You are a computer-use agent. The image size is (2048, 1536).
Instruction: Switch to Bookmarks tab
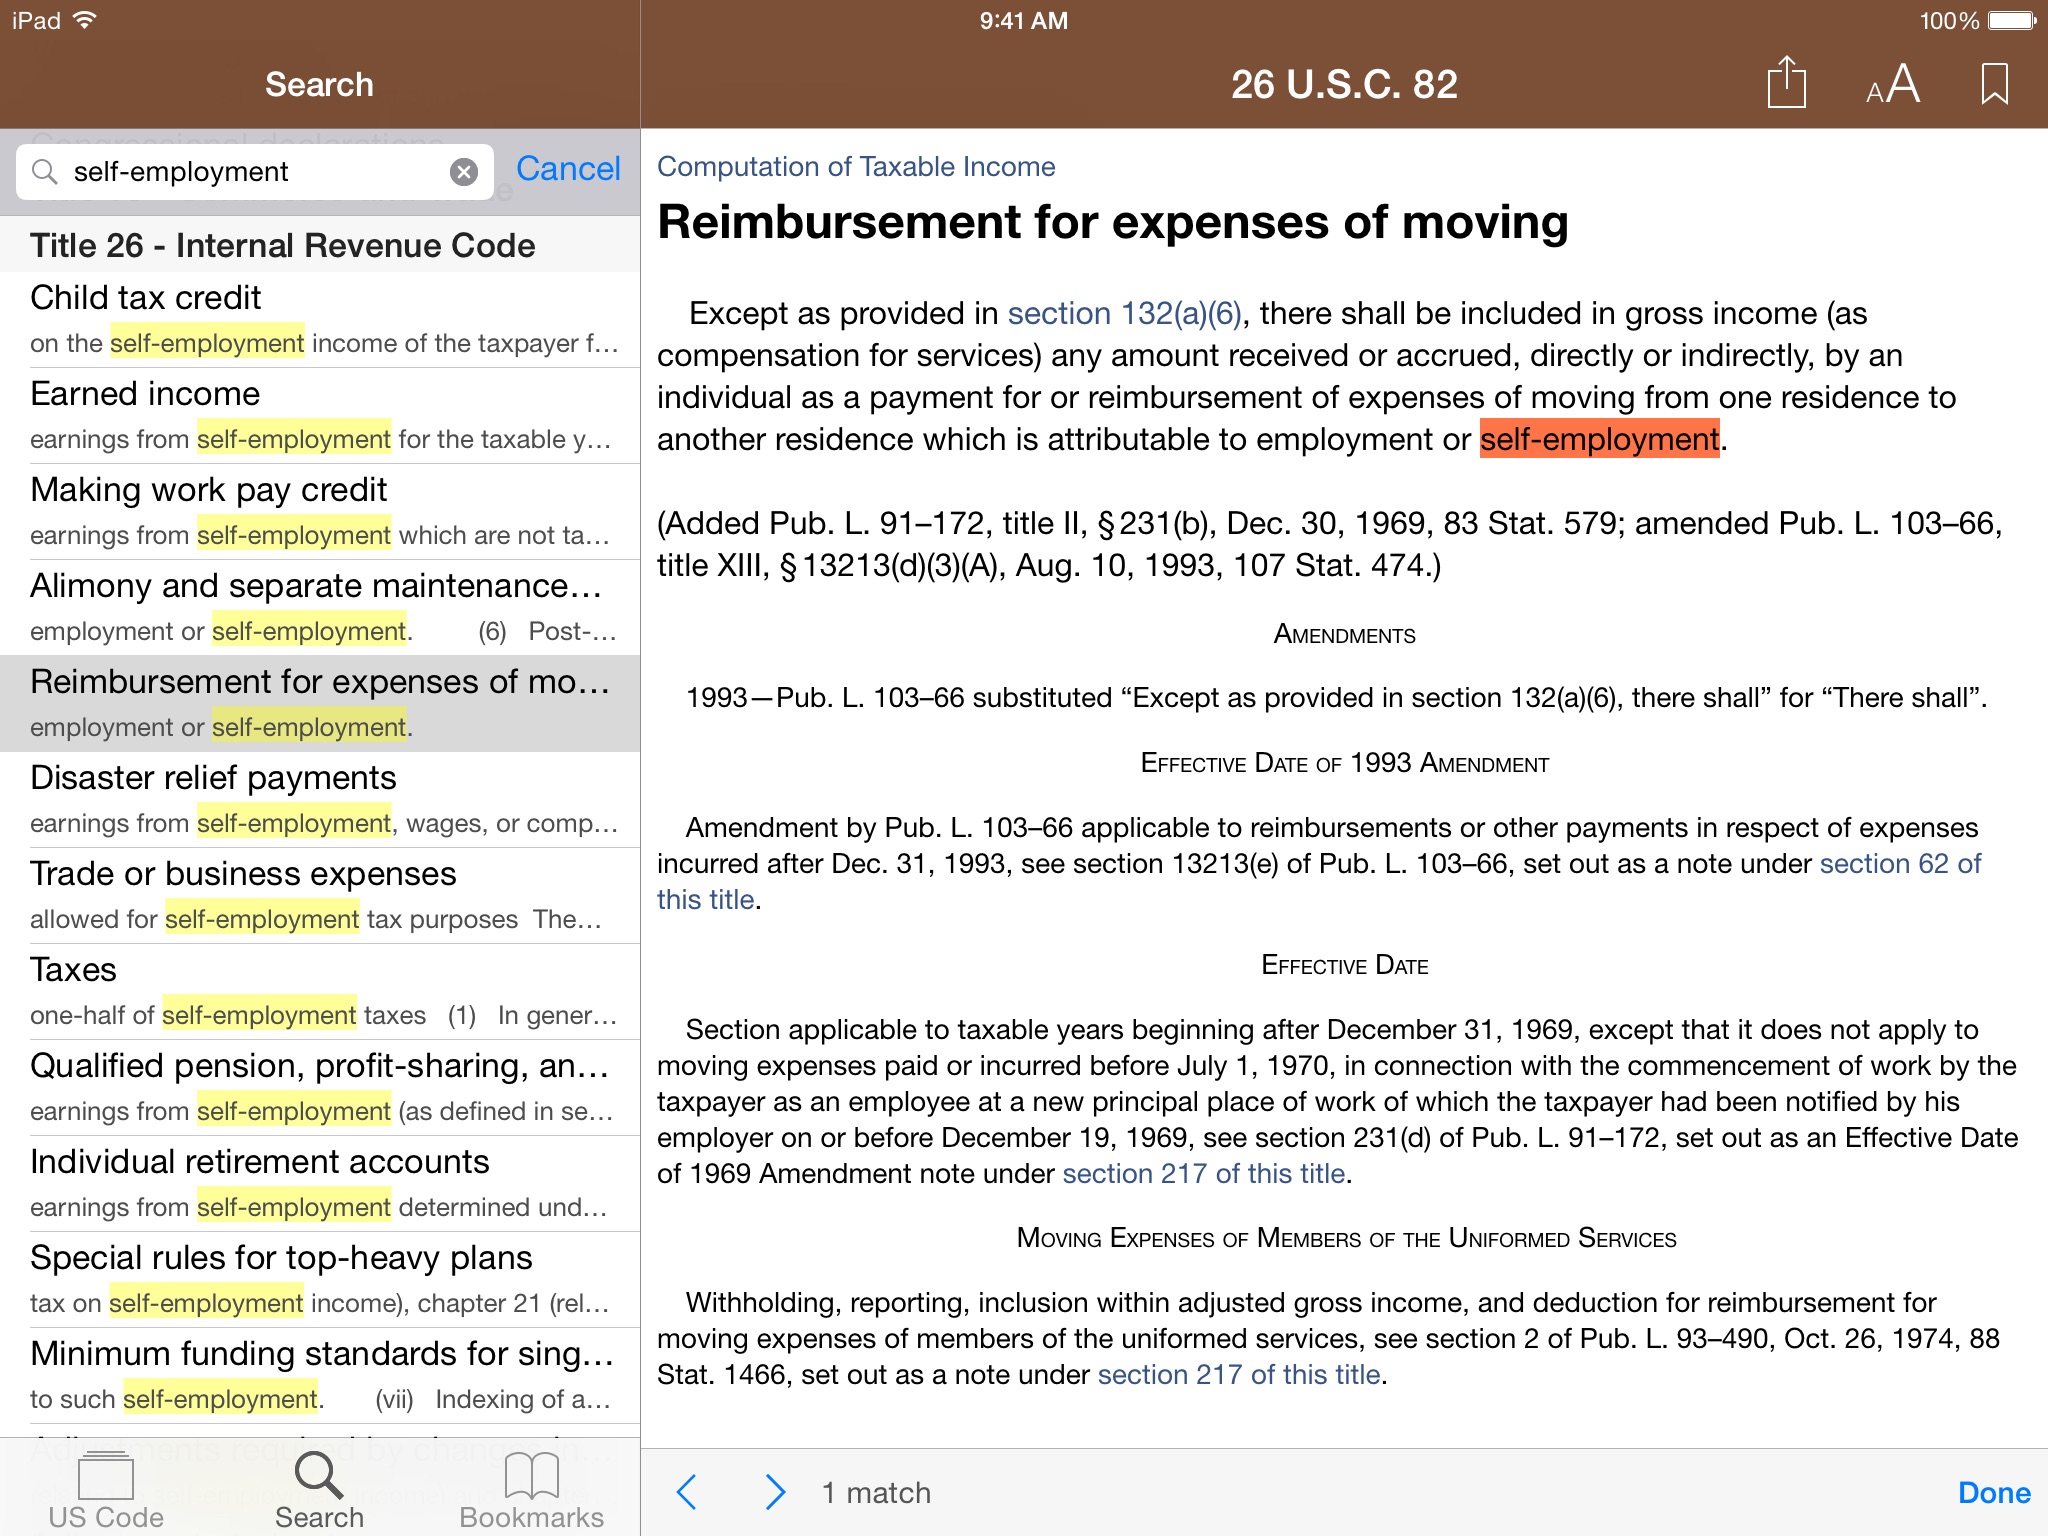pos(531,1490)
